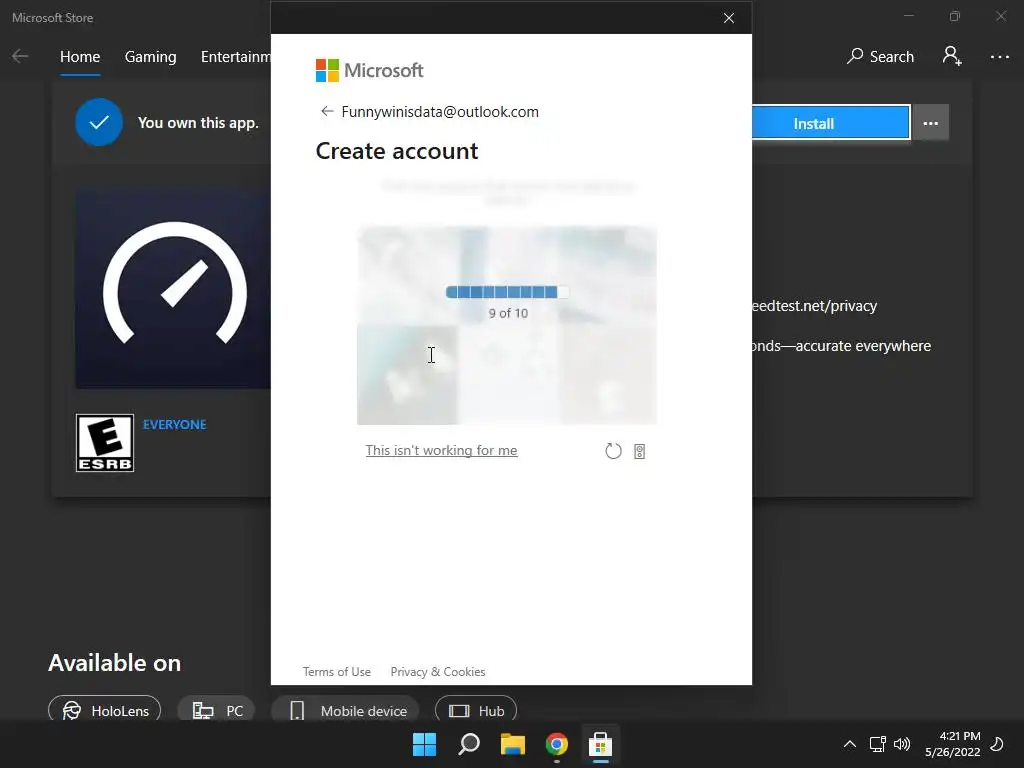
Task: Click the You own this app text
Action: tap(198, 123)
